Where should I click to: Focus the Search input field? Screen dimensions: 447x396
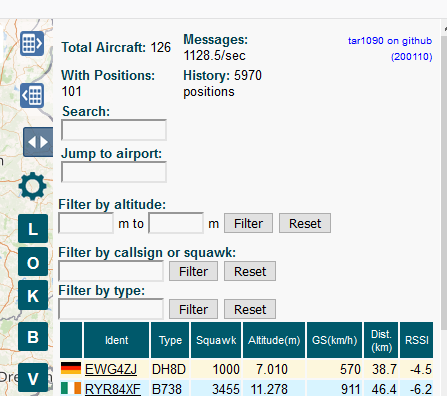point(114,130)
